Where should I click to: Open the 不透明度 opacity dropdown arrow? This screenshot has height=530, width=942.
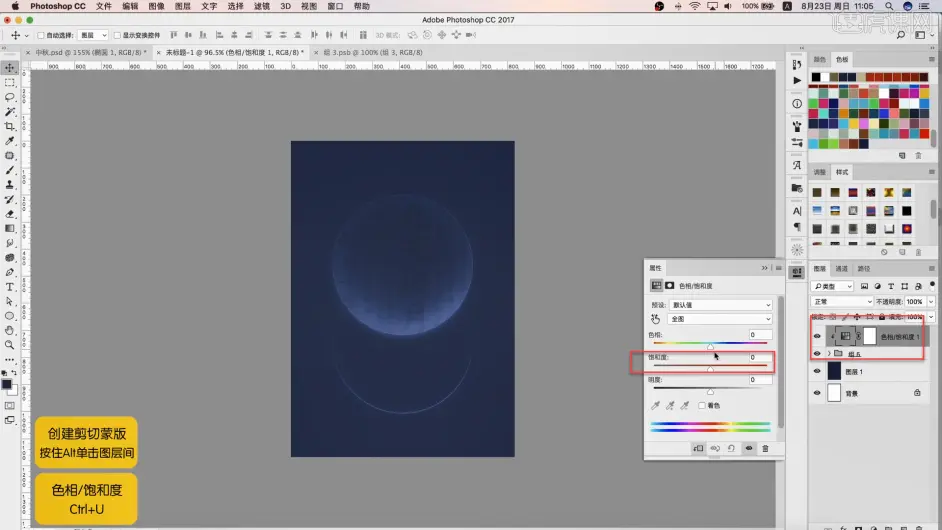coord(931,302)
